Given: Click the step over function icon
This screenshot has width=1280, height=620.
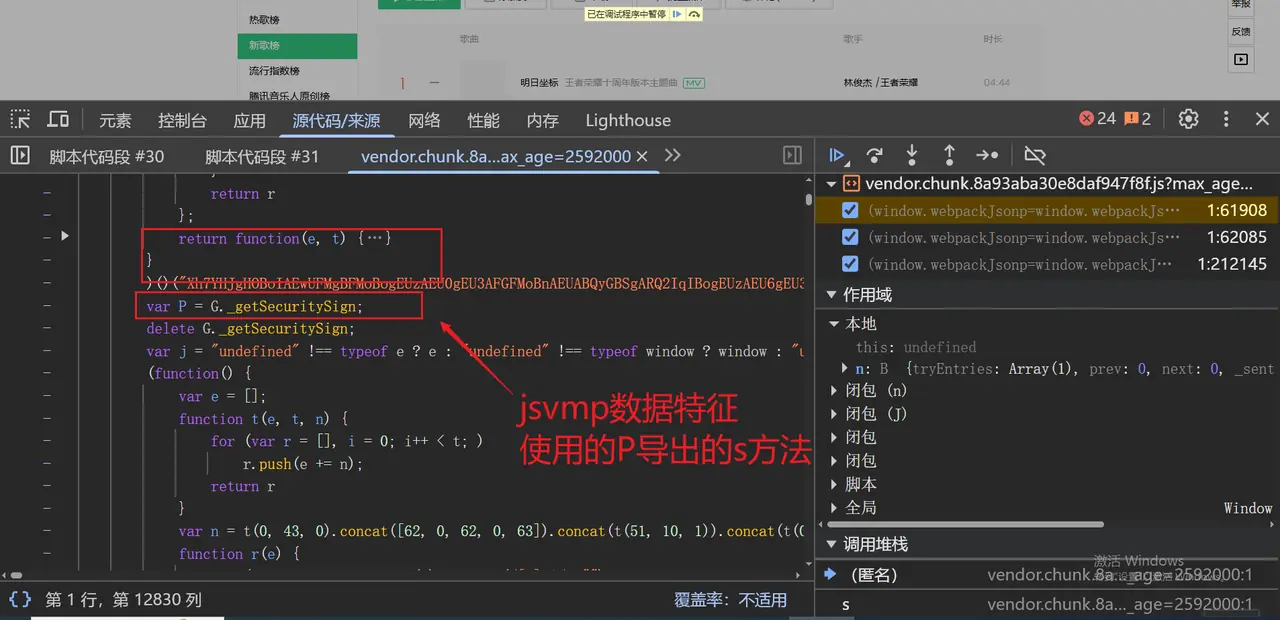Looking at the screenshot, I should (874, 155).
